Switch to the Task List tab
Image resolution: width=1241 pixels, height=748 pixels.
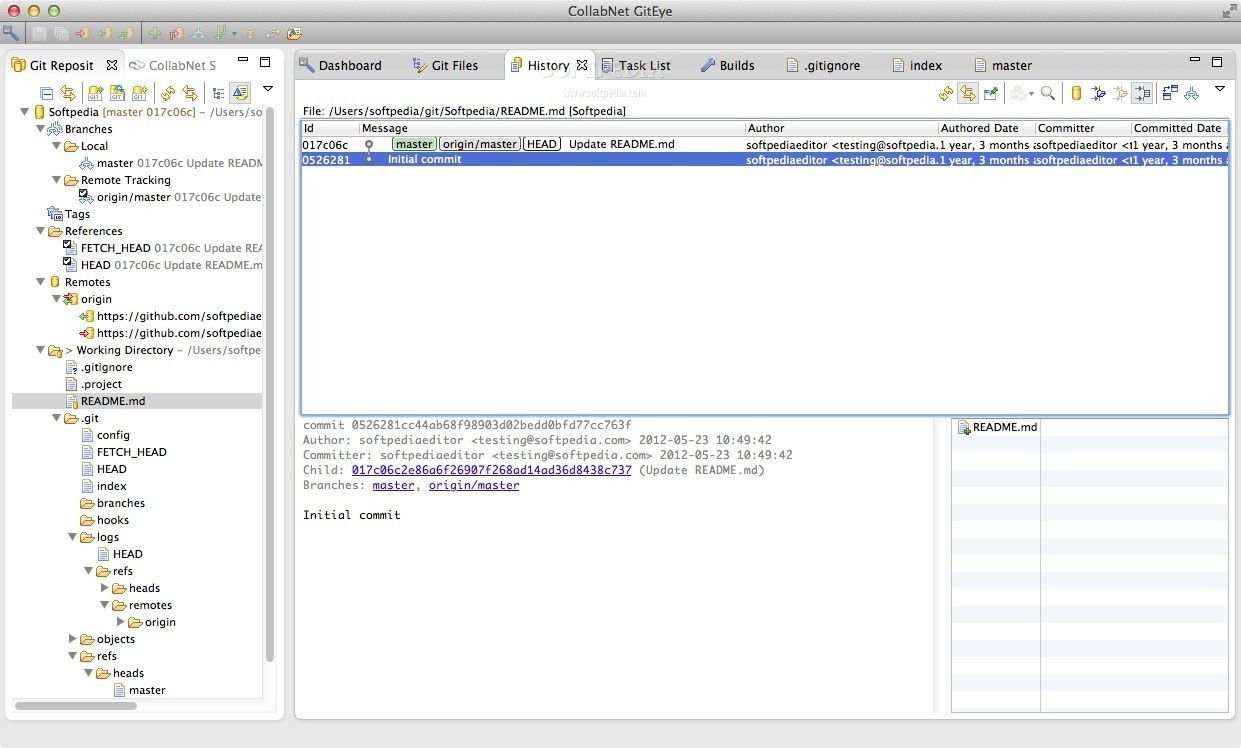[635, 65]
